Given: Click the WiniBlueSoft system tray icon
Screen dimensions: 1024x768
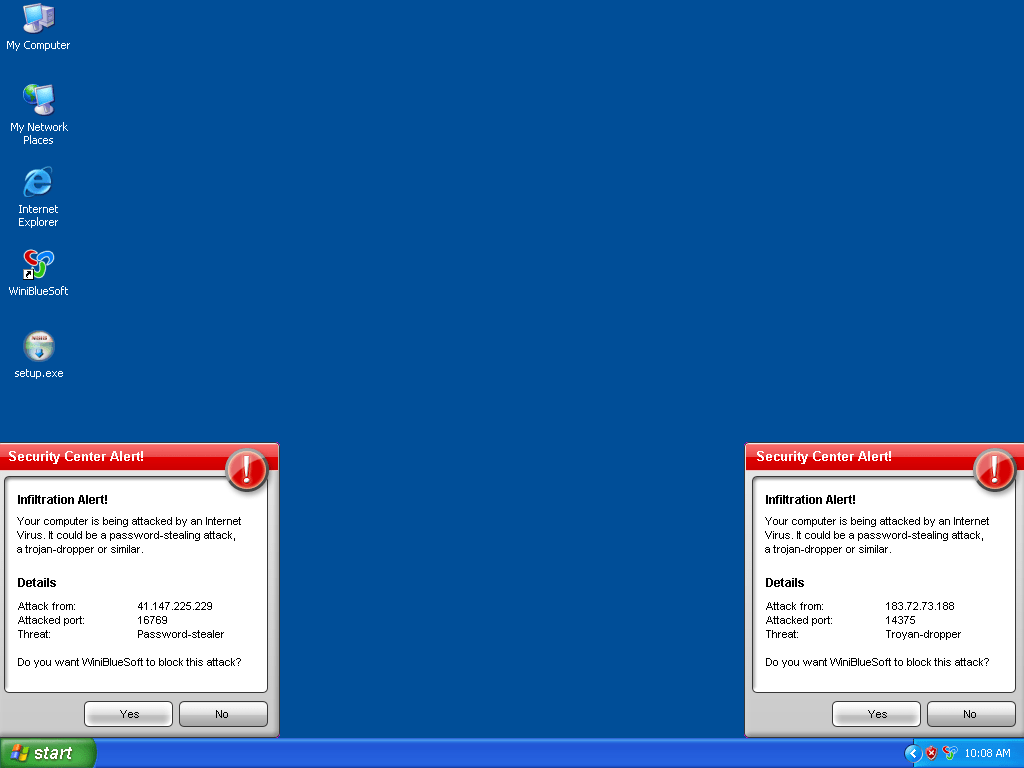Looking at the screenshot, I should coord(950,753).
